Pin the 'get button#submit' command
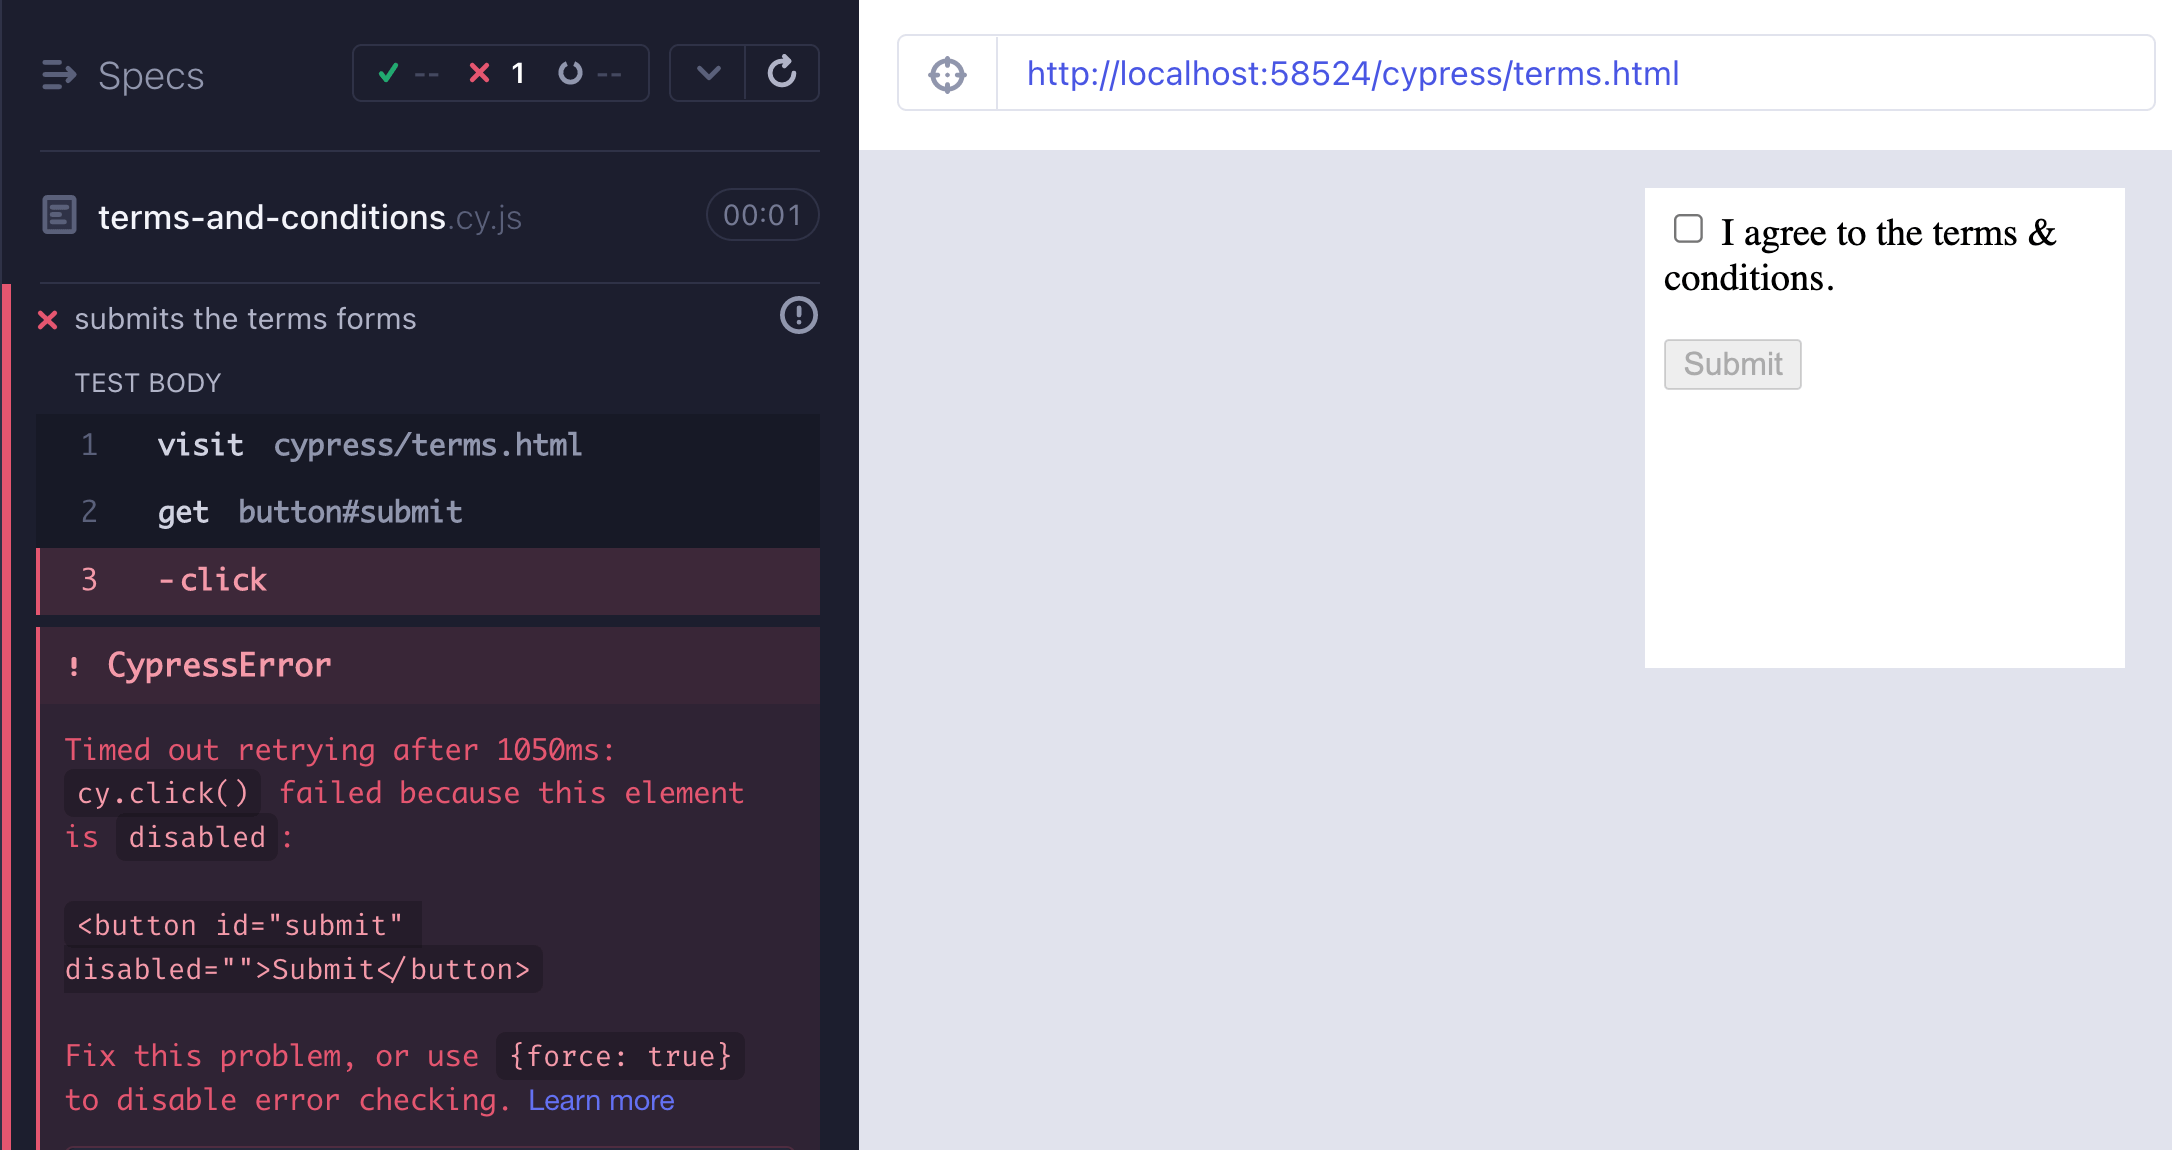This screenshot has width=2172, height=1150. coord(310,512)
